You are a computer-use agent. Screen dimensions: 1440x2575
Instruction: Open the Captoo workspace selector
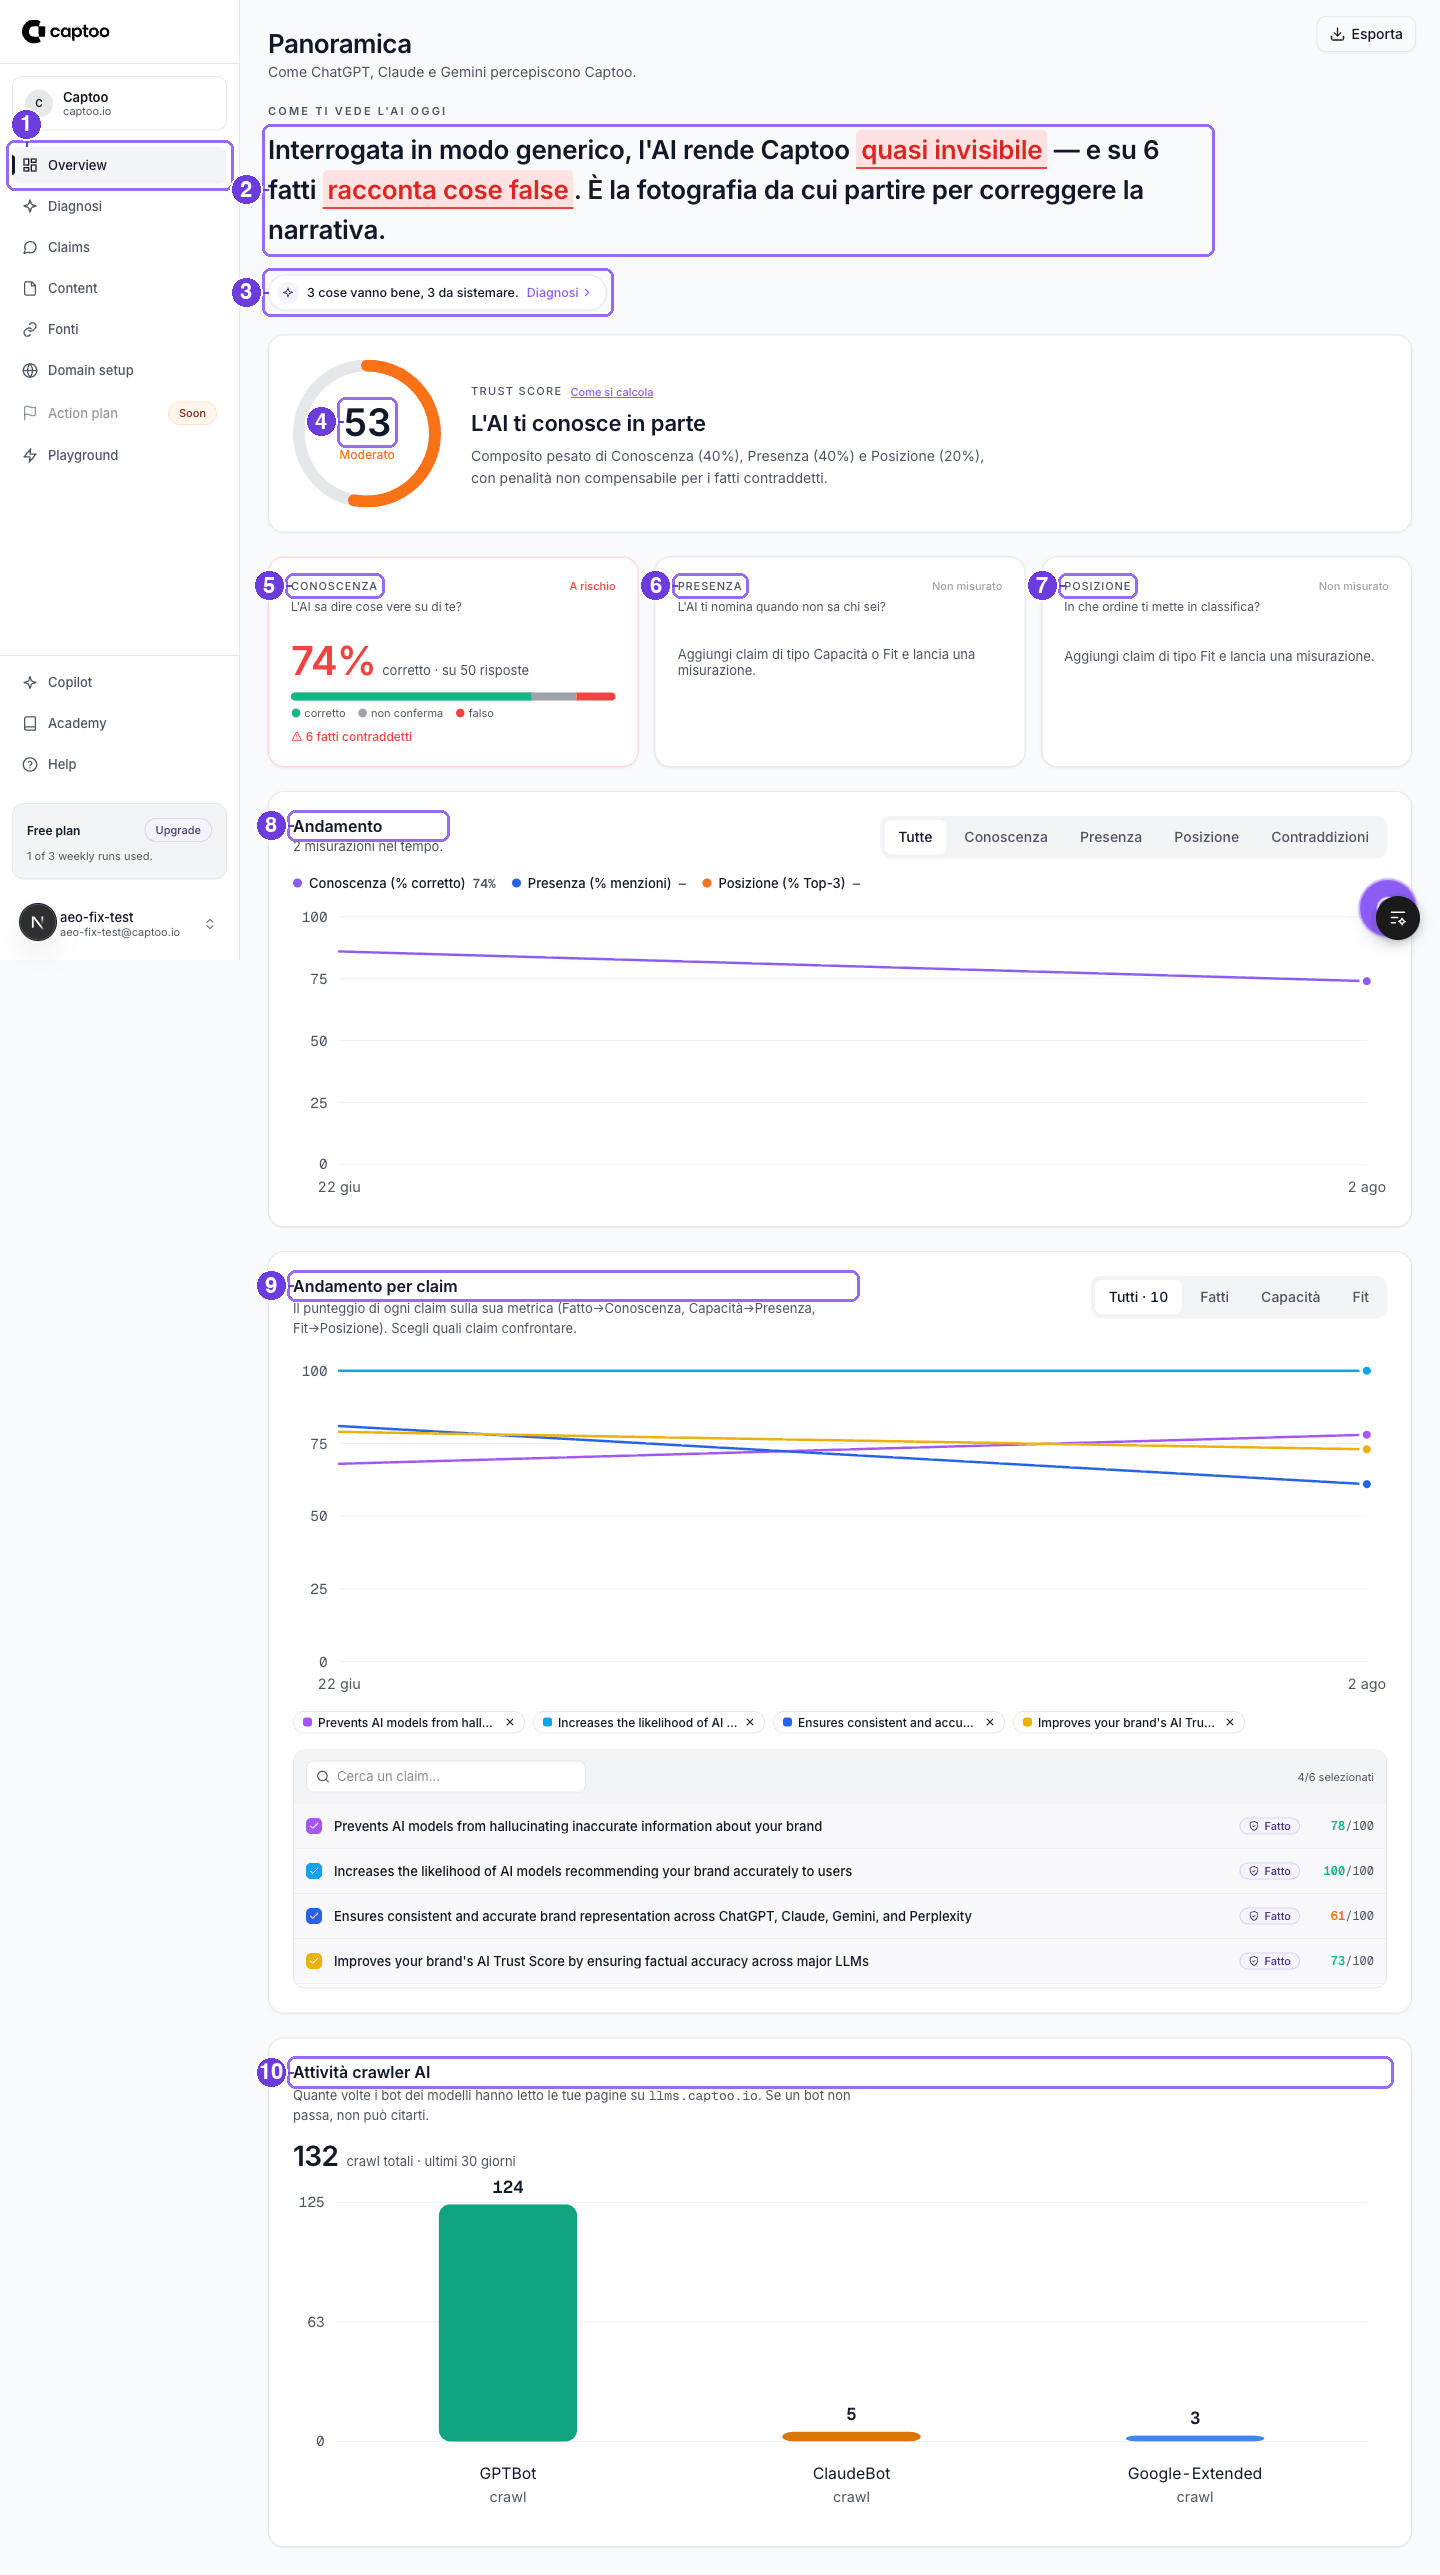click(x=119, y=103)
